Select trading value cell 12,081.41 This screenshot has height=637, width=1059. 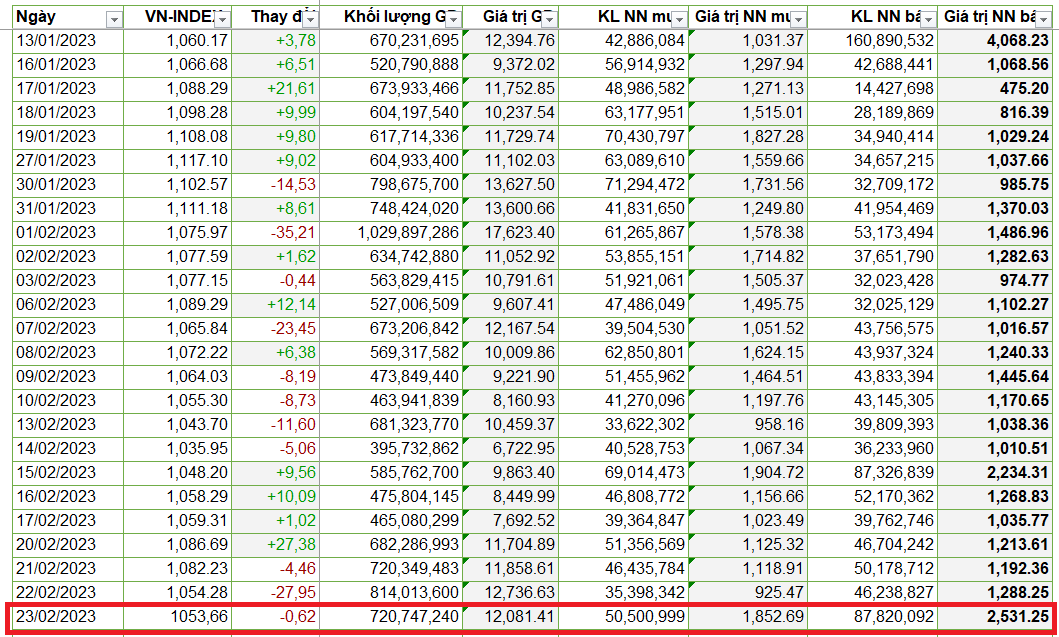point(511,616)
